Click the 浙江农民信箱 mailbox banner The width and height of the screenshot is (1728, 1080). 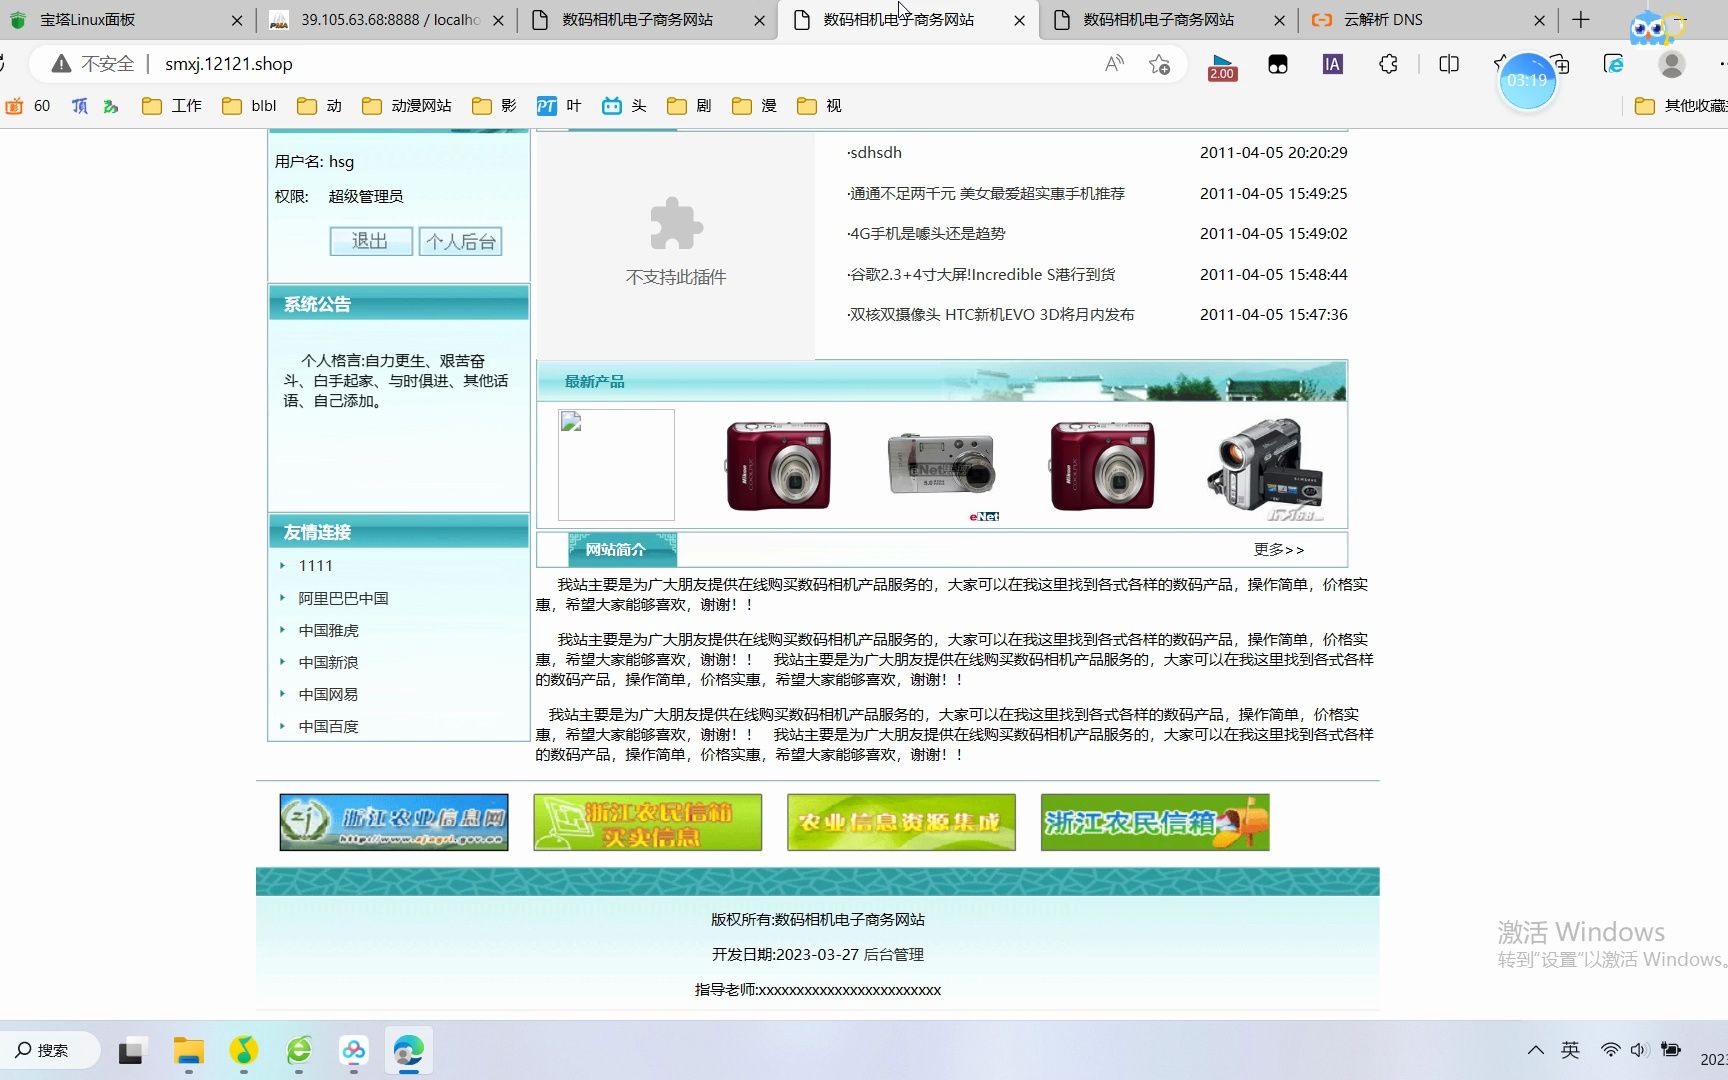click(1155, 822)
